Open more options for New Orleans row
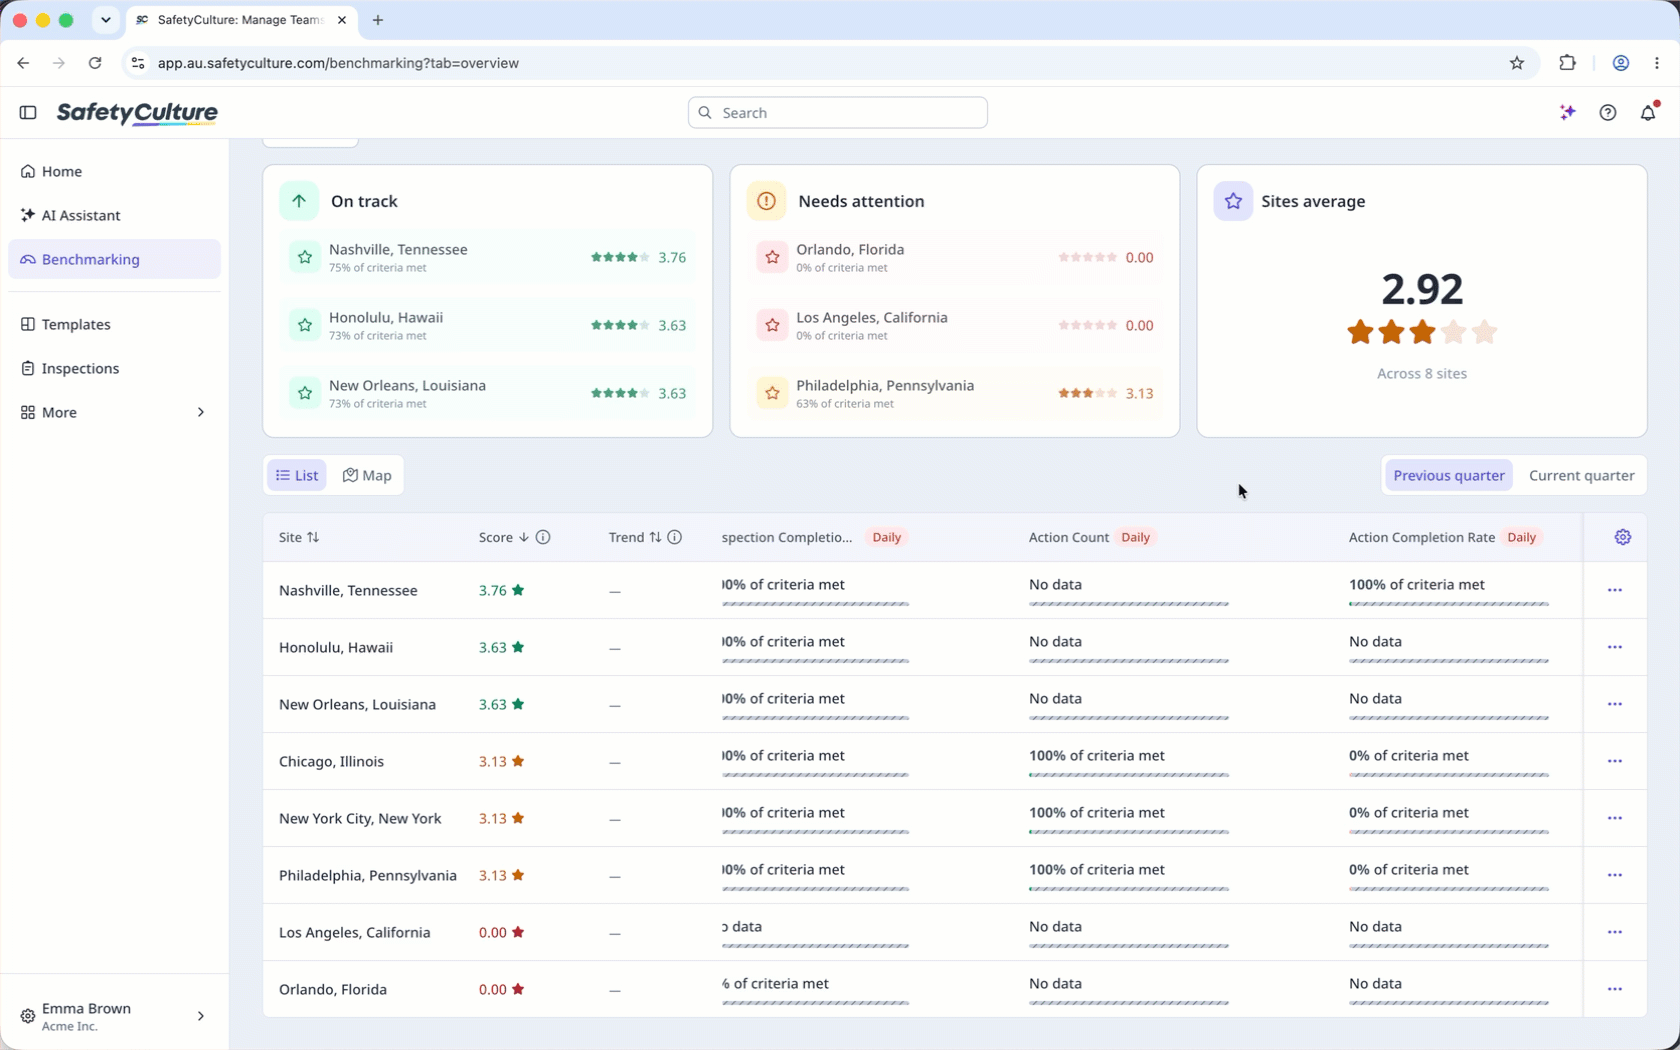Screen dimensions: 1680x1050 [x=1615, y=704]
